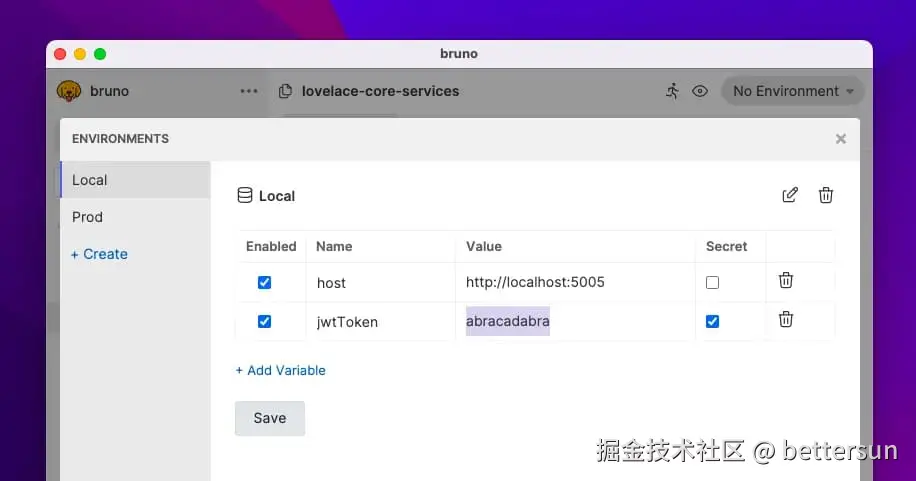Delete the jwtToken variable row
The height and width of the screenshot is (481, 916).
pyautogui.click(x=786, y=319)
